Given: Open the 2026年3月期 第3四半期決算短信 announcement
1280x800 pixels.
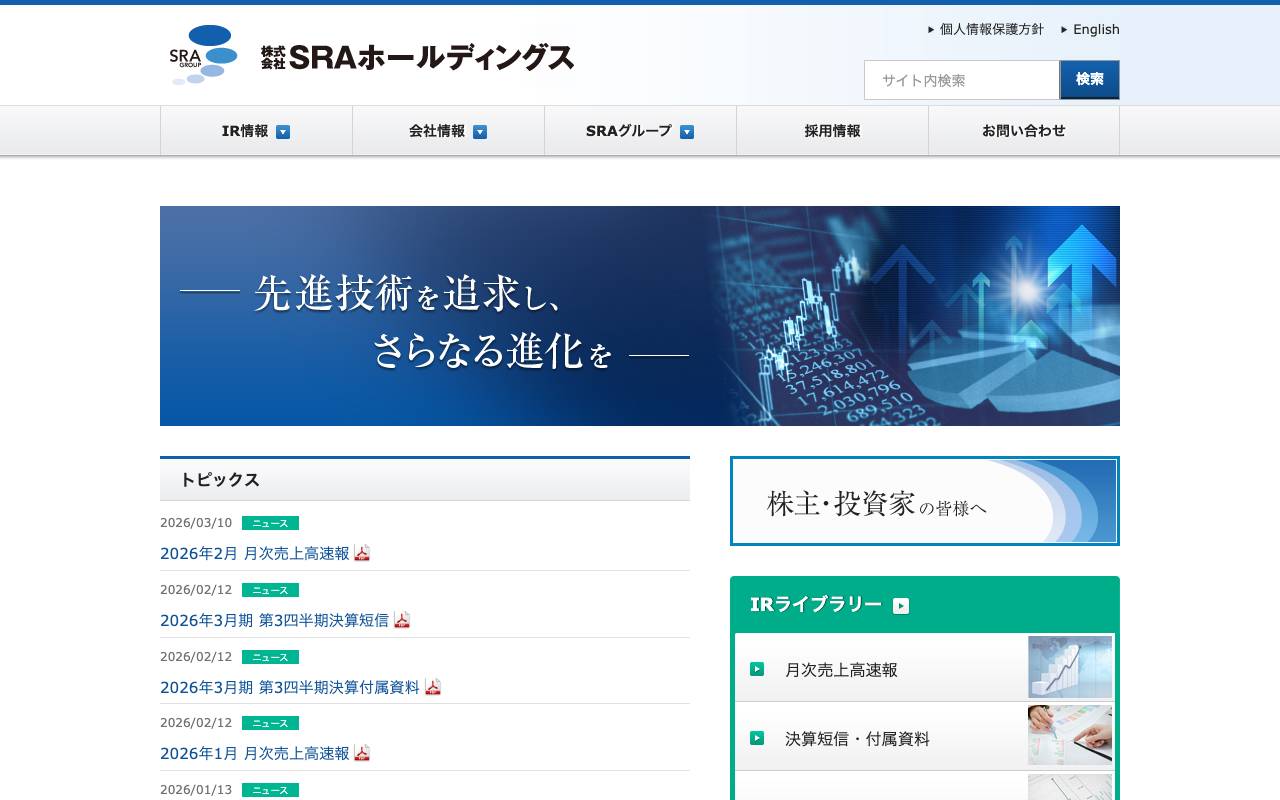Looking at the screenshot, I should (x=270, y=620).
